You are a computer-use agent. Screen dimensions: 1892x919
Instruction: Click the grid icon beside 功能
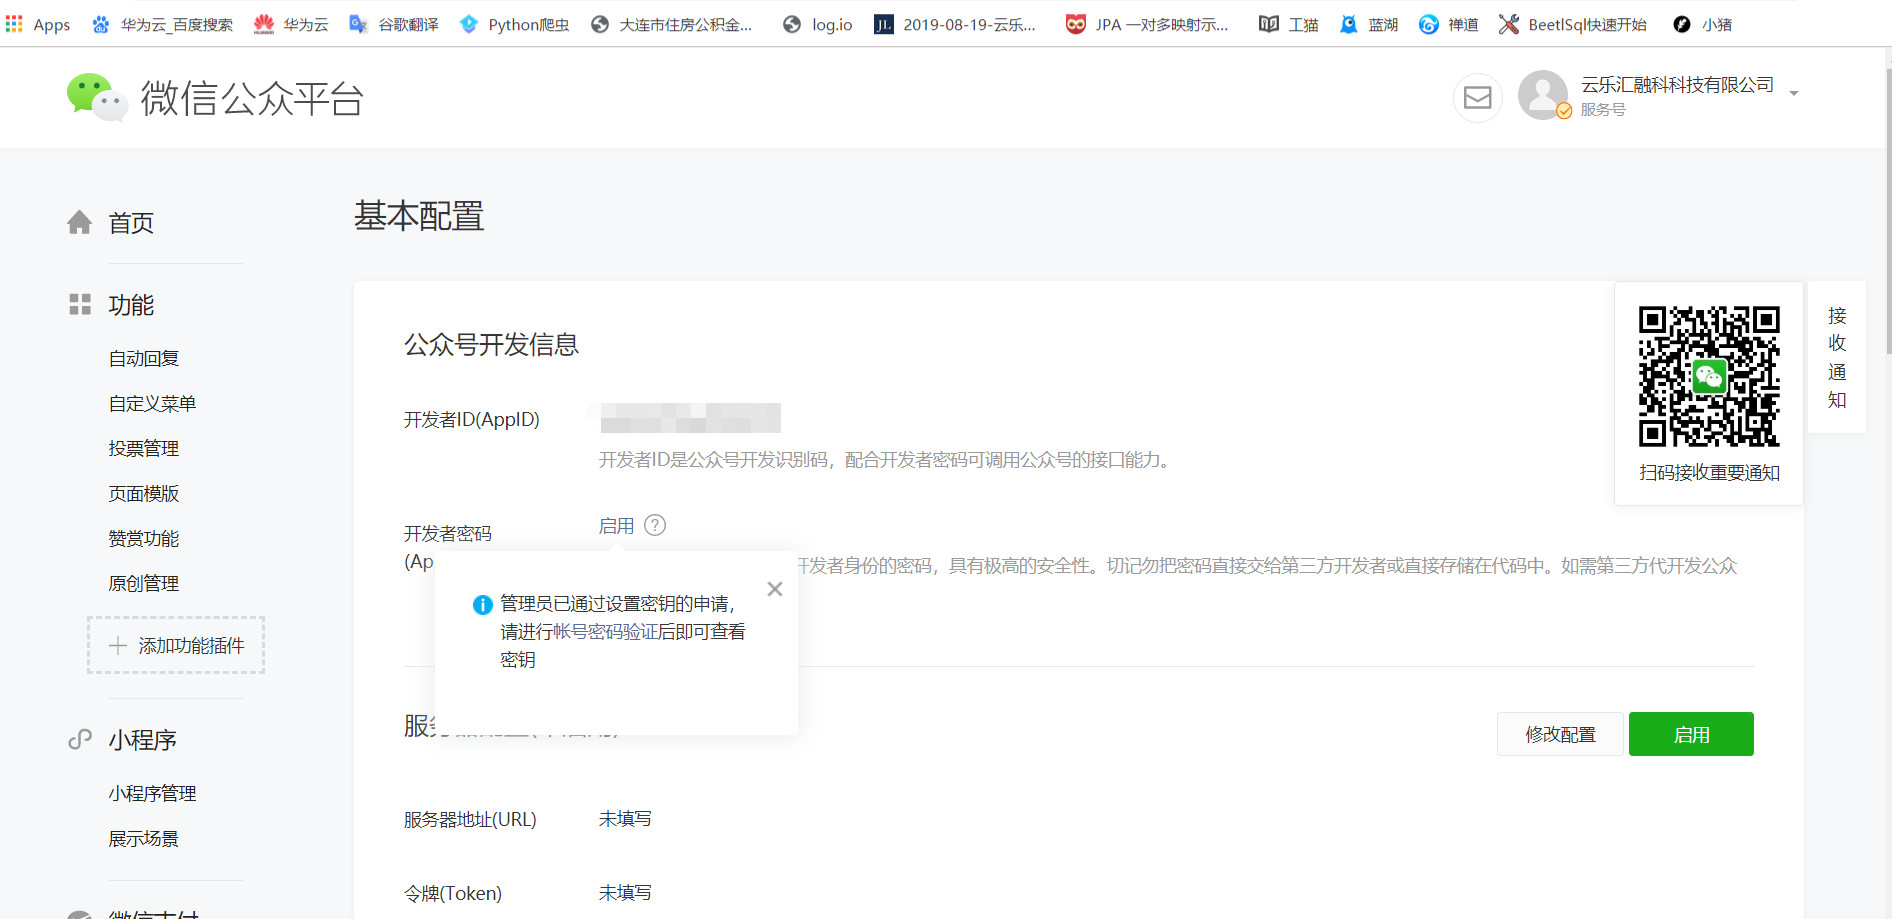[80, 304]
